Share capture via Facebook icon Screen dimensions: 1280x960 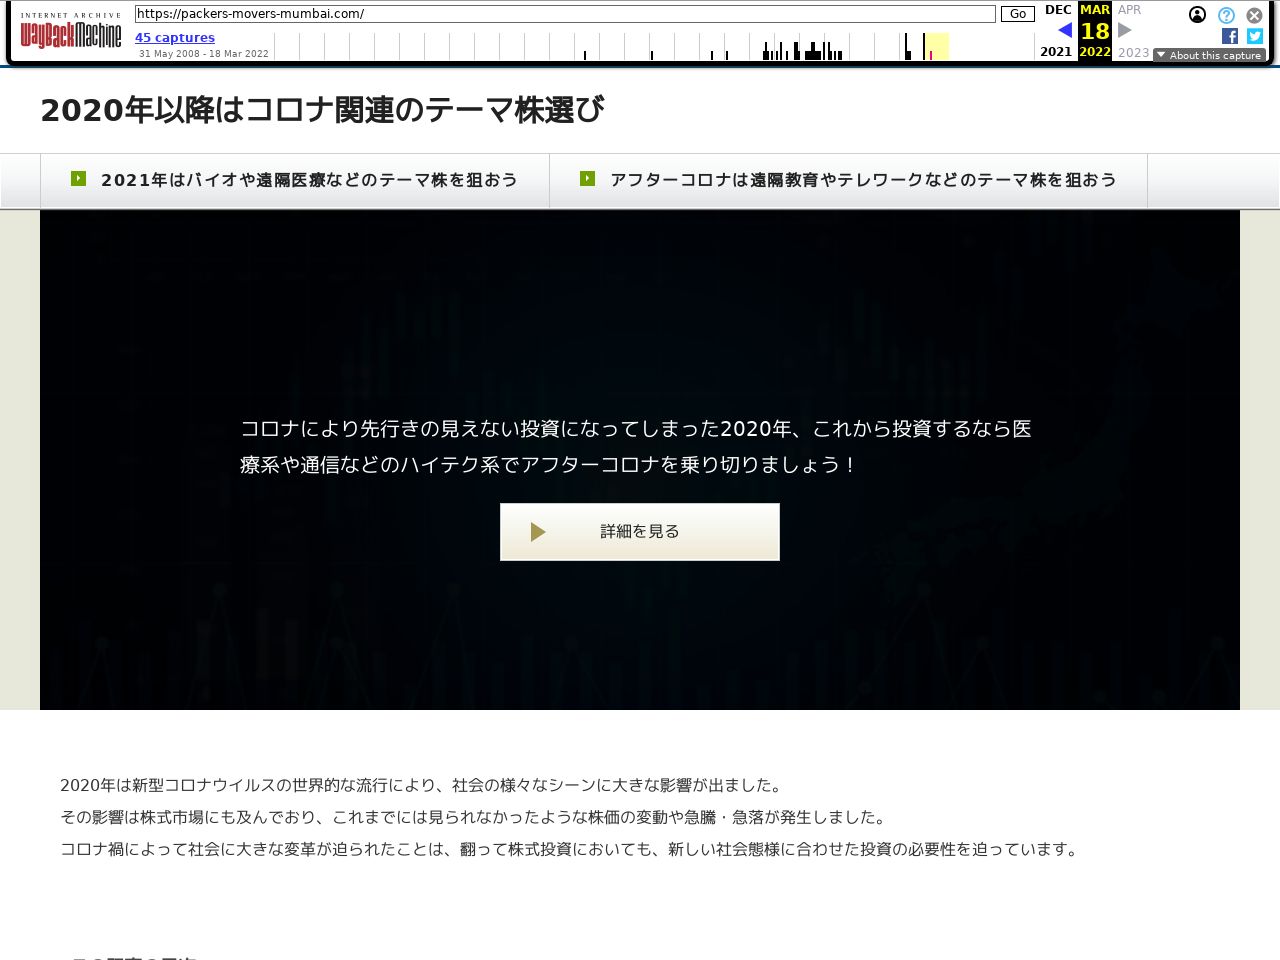pyautogui.click(x=1230, y=36)
